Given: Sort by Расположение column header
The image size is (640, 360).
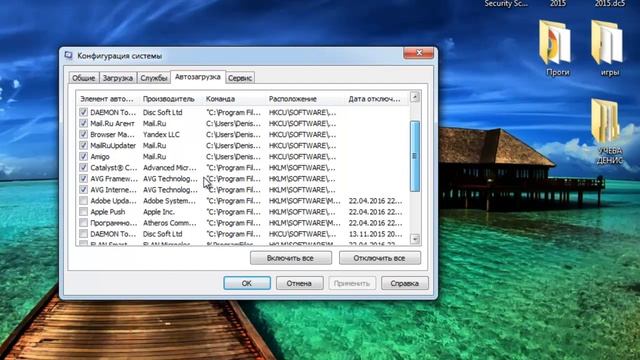Looking at the screenshot, I should (x=305, y=99).
